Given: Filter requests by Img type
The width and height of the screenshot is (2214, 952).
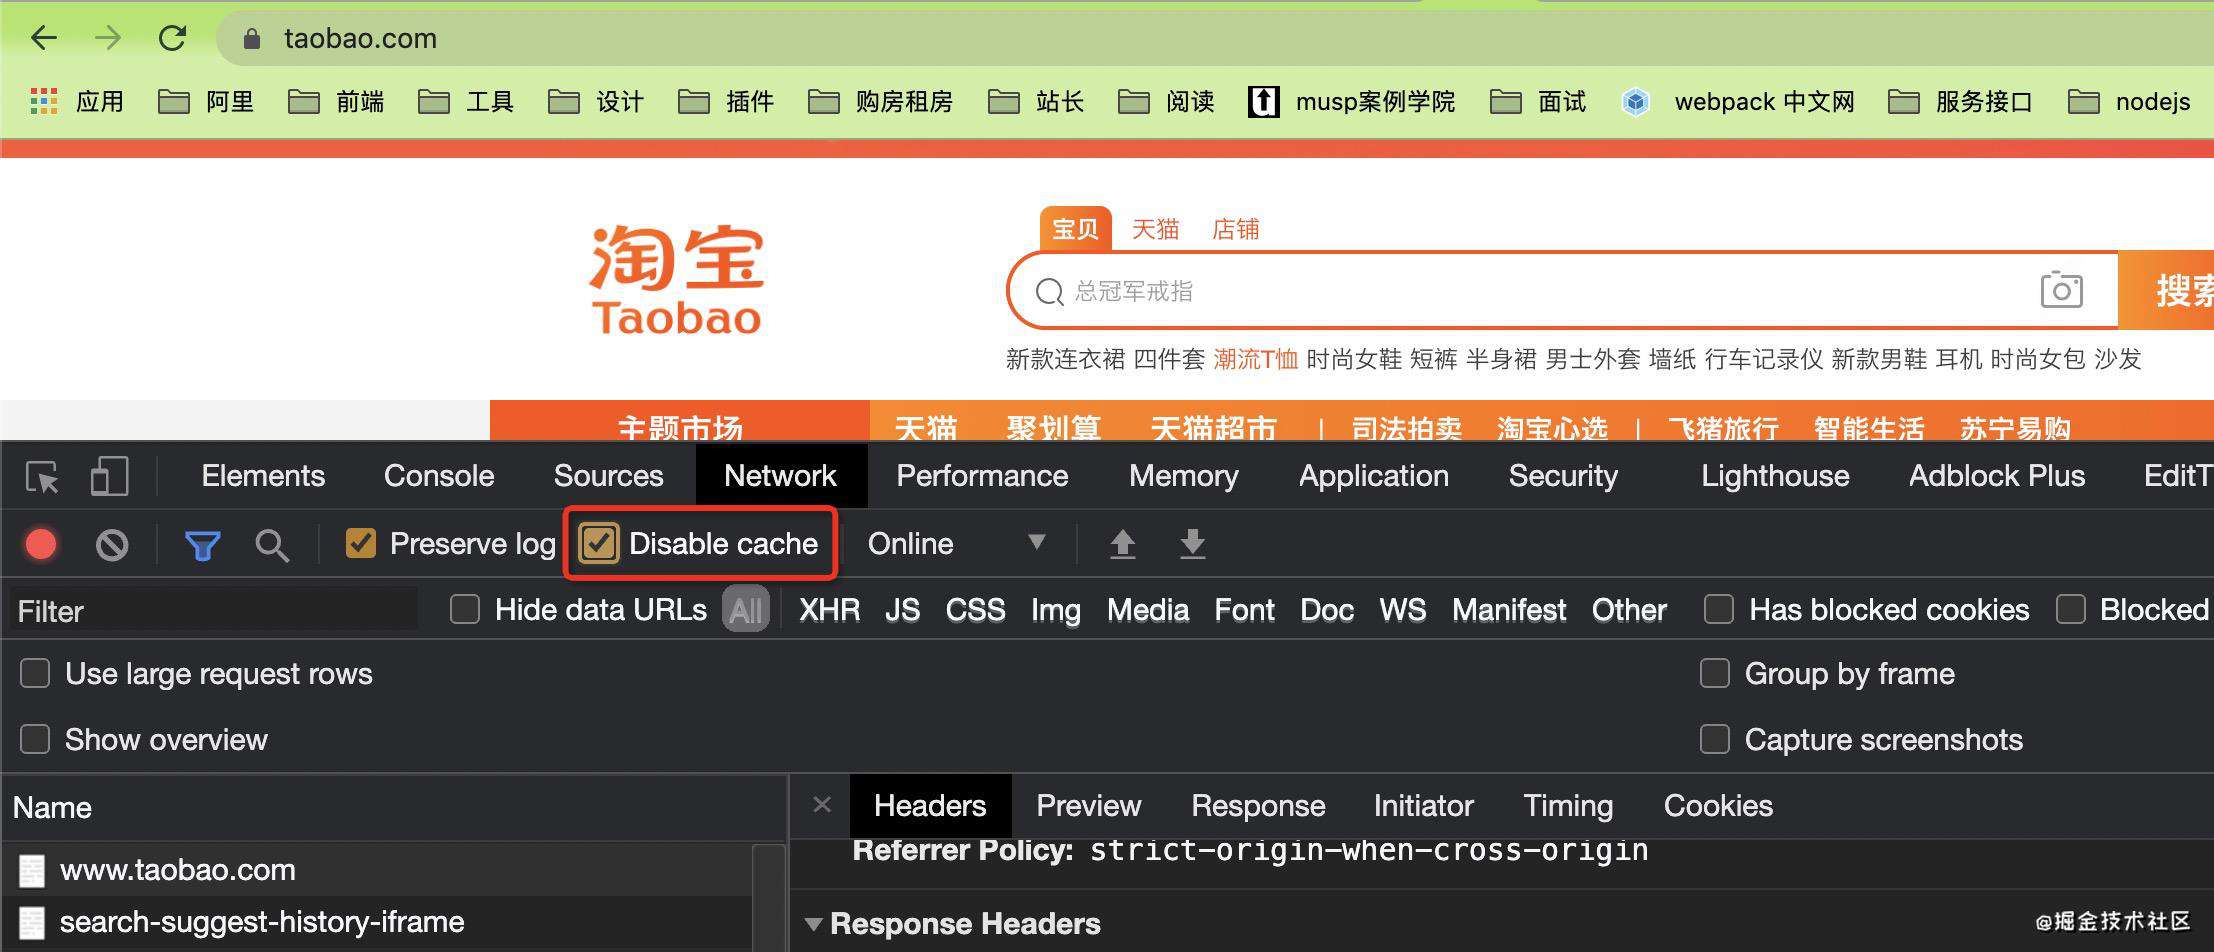Looking at the screenshot, I should click(x=1055, y=610).
